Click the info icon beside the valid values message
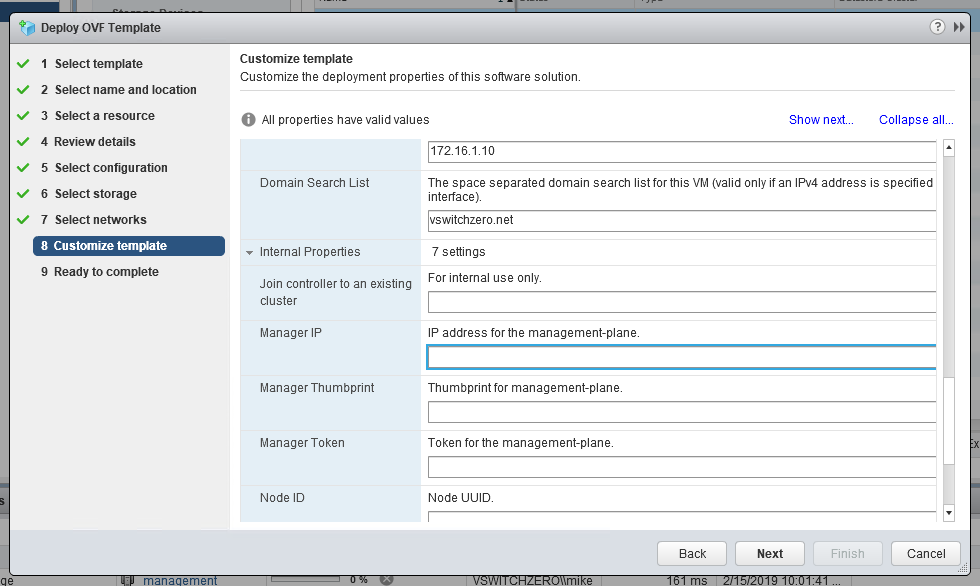980x586 pixels. [248, 119]
